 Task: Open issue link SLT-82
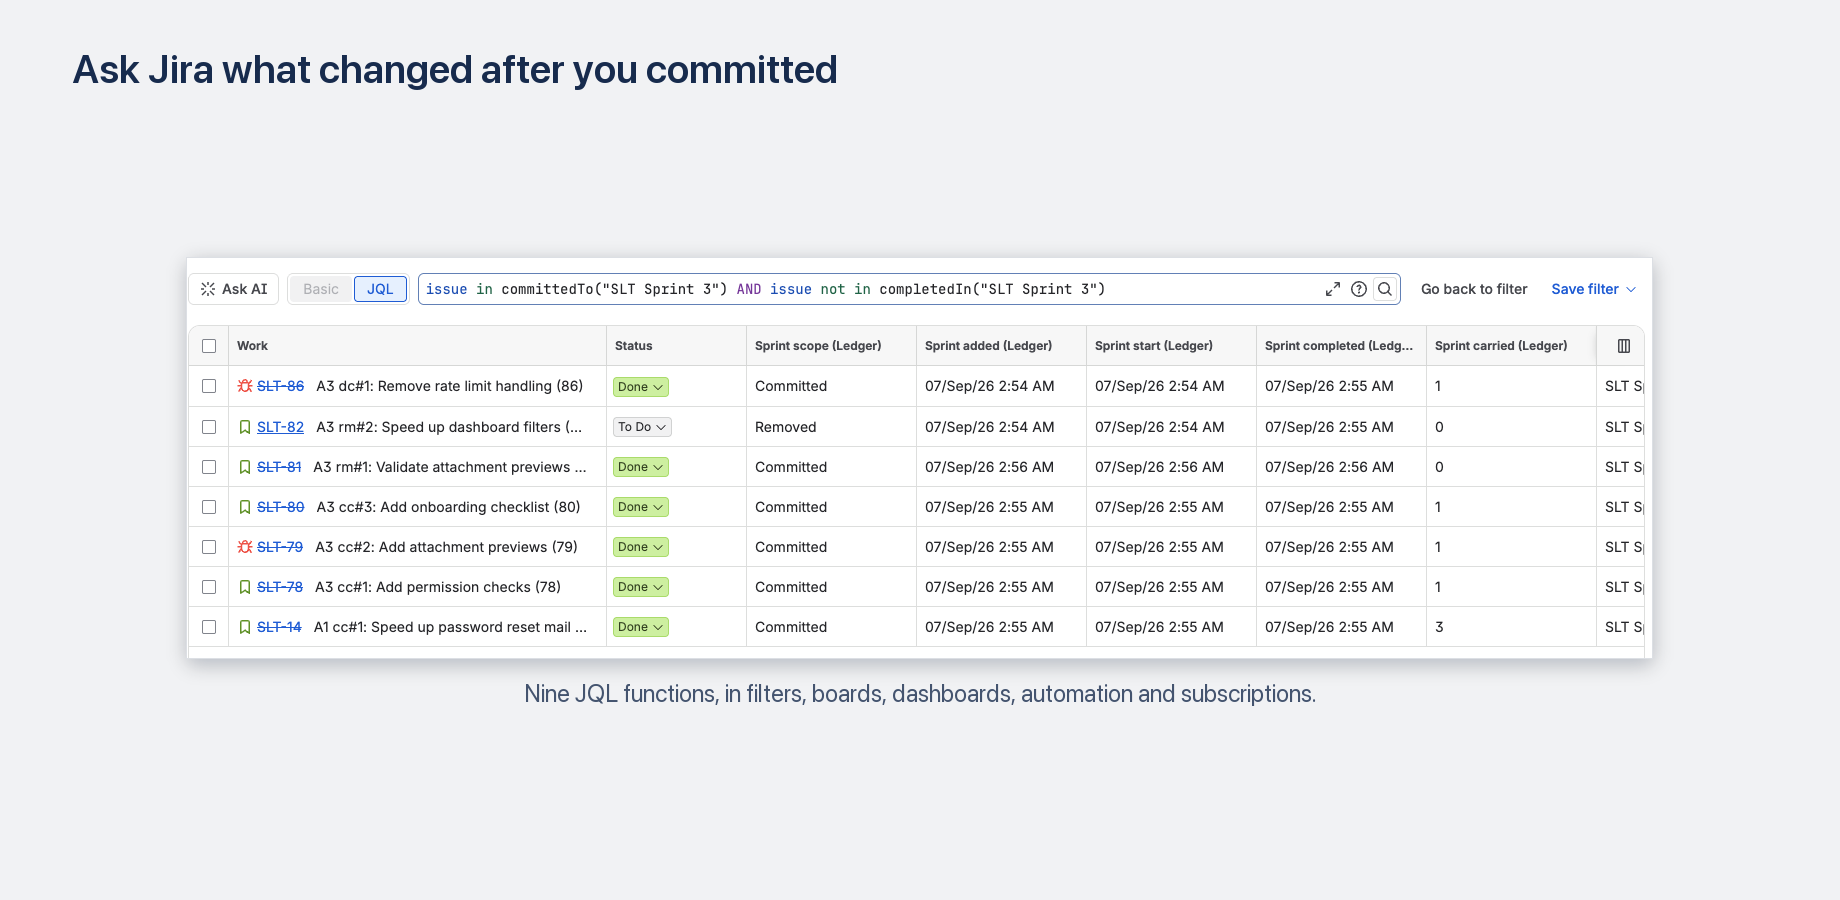click(x=280, y=427)
